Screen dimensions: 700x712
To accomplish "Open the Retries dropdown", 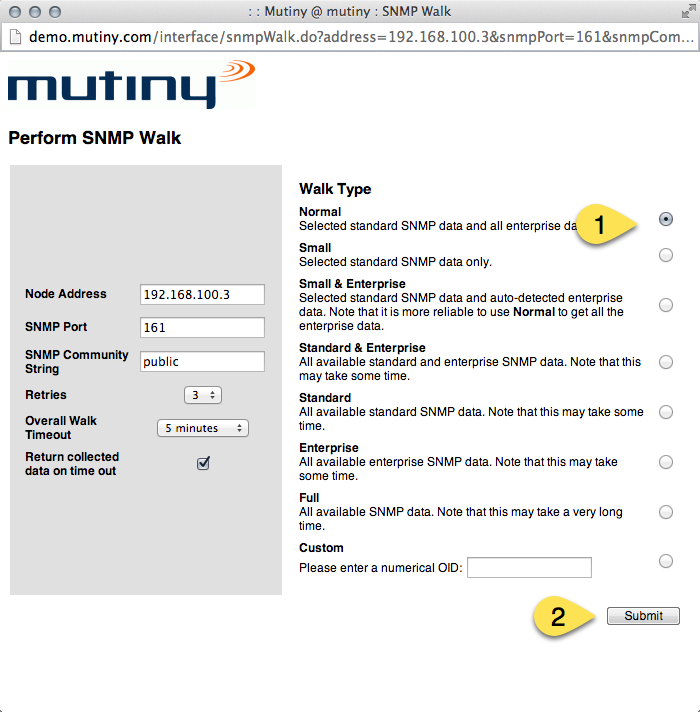I will click(x=202, y=395).
